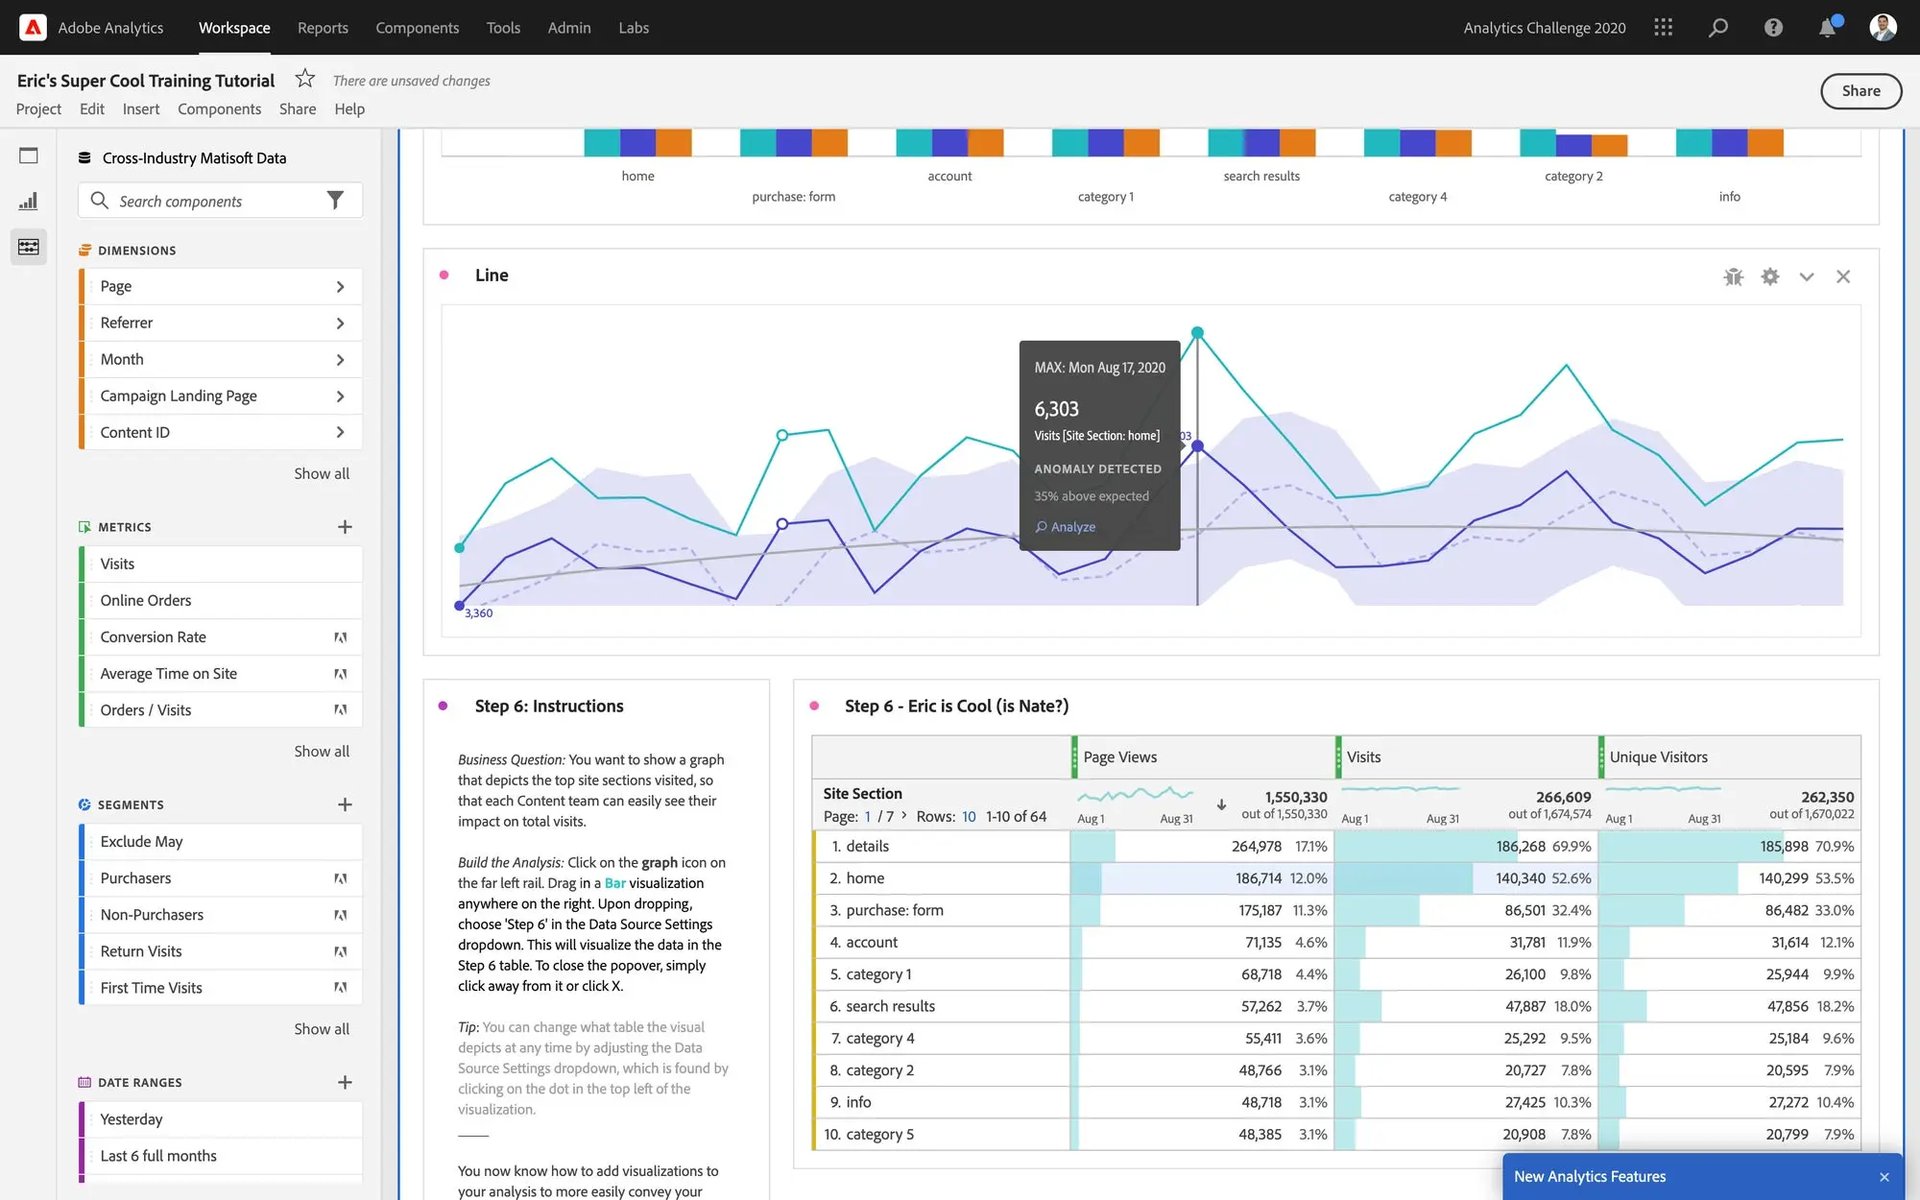Screen dimensions: 1920x1200
Task: Click the descending sort arrow in the Page Views column
Action: (x=1221, y=804)
